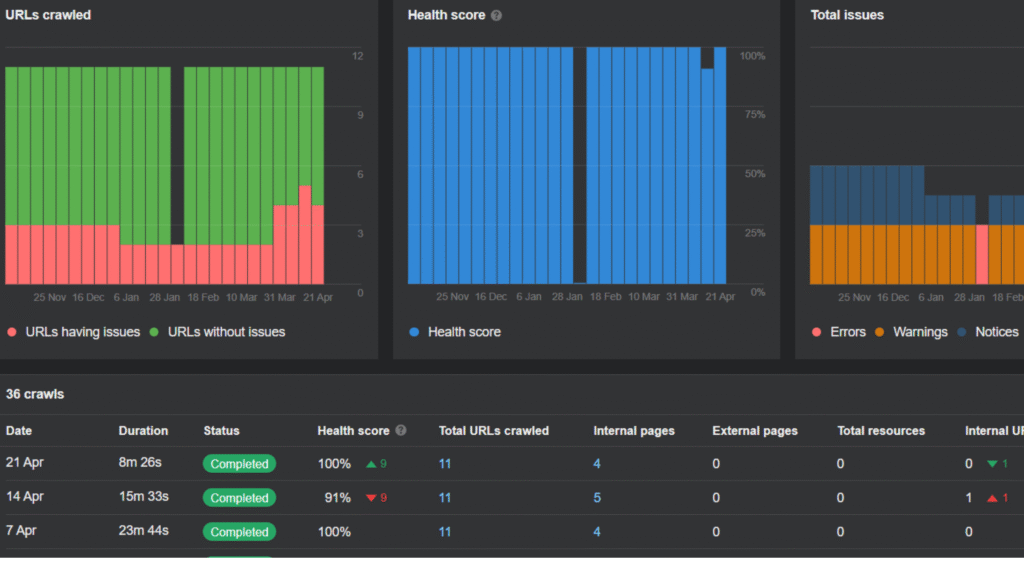1024x576 pixels.
Task: Click green up arrow beside 100% health score
Action: 371,464
